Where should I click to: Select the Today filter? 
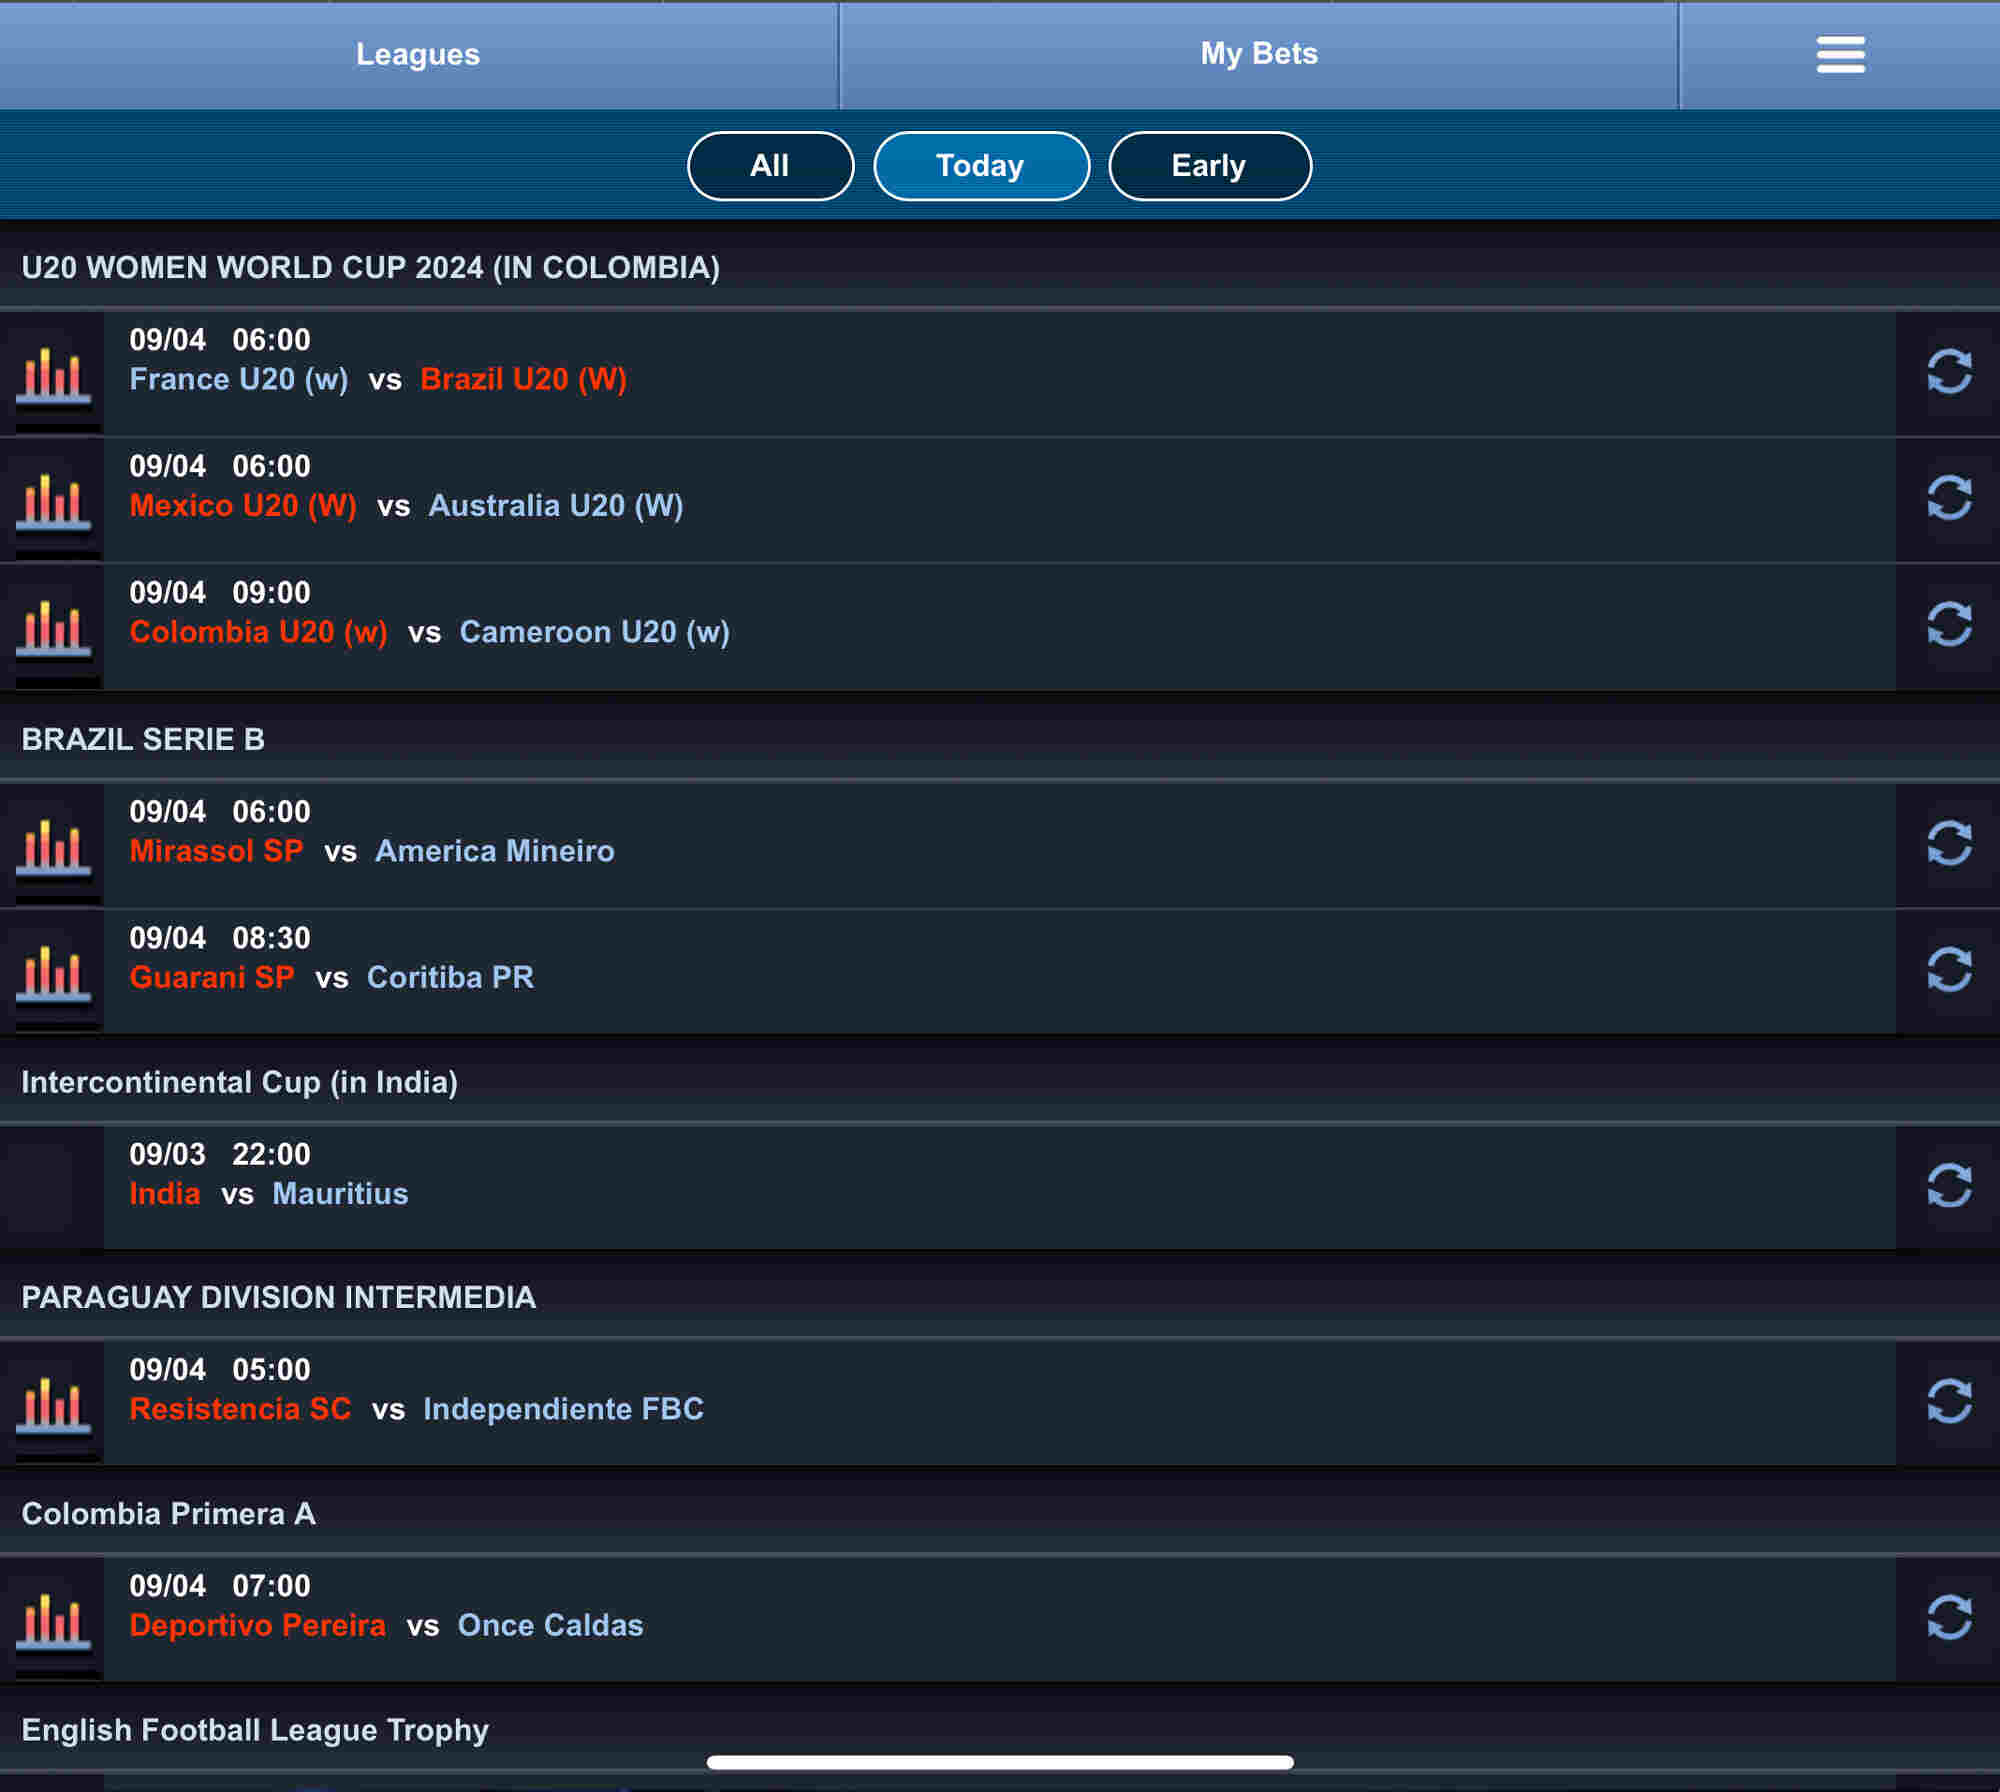(x=981, y=166)
